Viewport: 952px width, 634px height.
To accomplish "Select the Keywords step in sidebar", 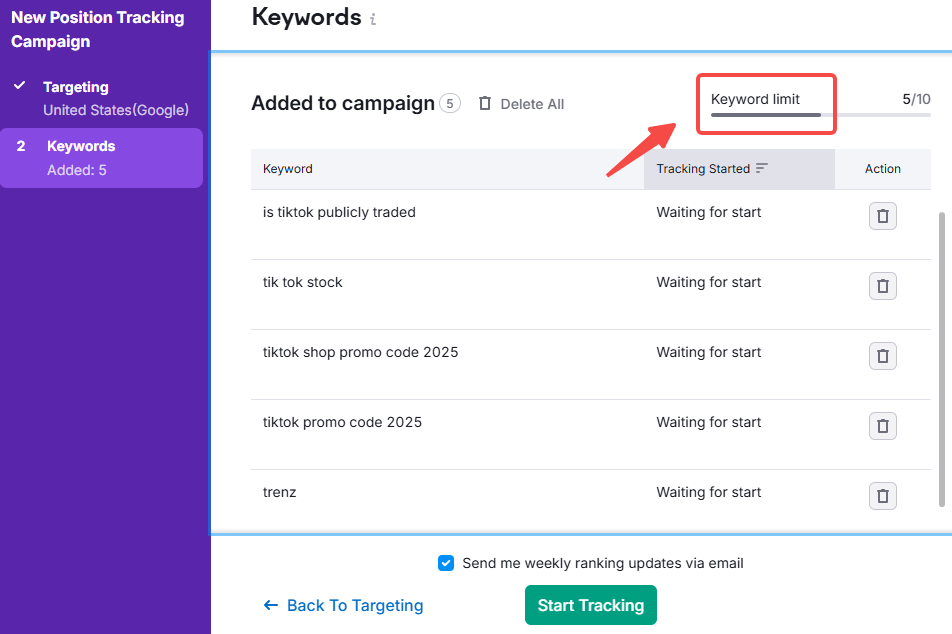I will tap(81, 146).
